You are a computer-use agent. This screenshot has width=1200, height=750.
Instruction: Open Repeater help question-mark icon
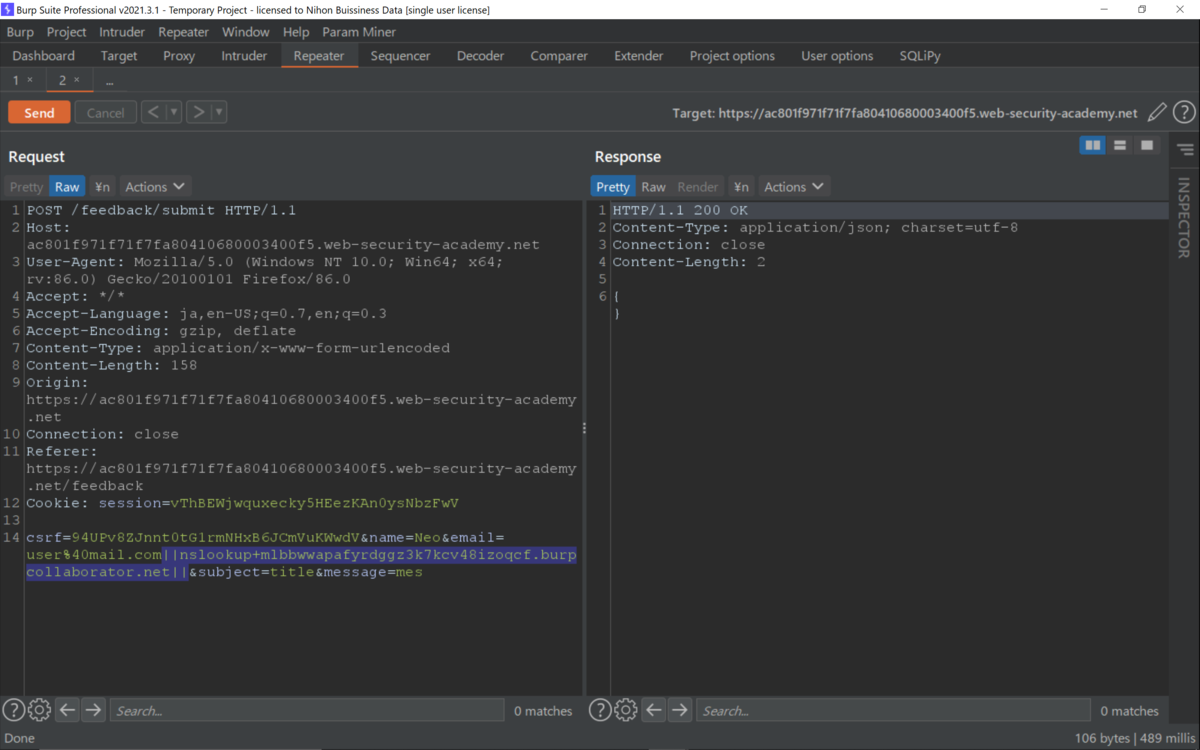click(x=1184, y=113)
